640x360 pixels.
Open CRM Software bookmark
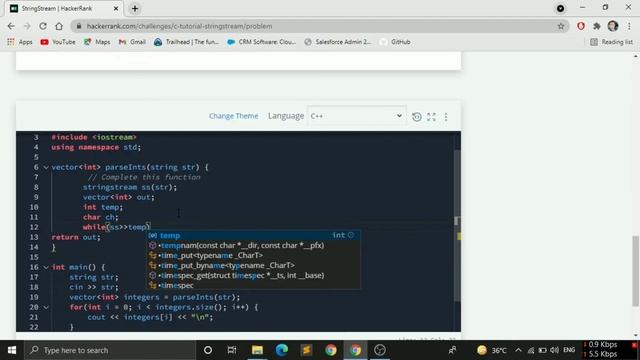coord(261,42)
